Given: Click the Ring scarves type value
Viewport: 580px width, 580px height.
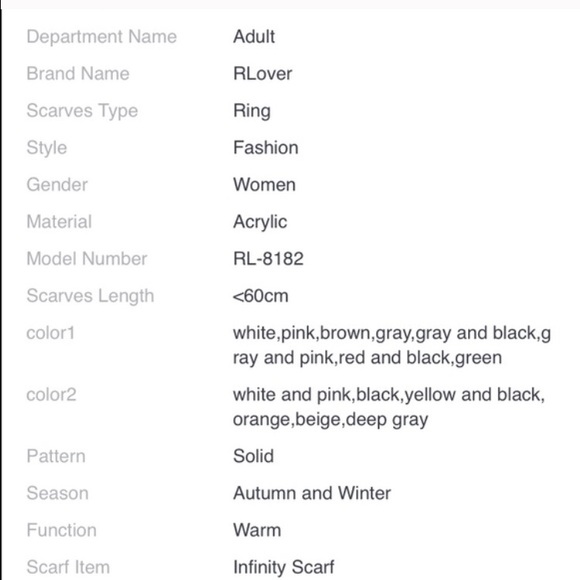Looking at the screenshot, I should (252, 111).
